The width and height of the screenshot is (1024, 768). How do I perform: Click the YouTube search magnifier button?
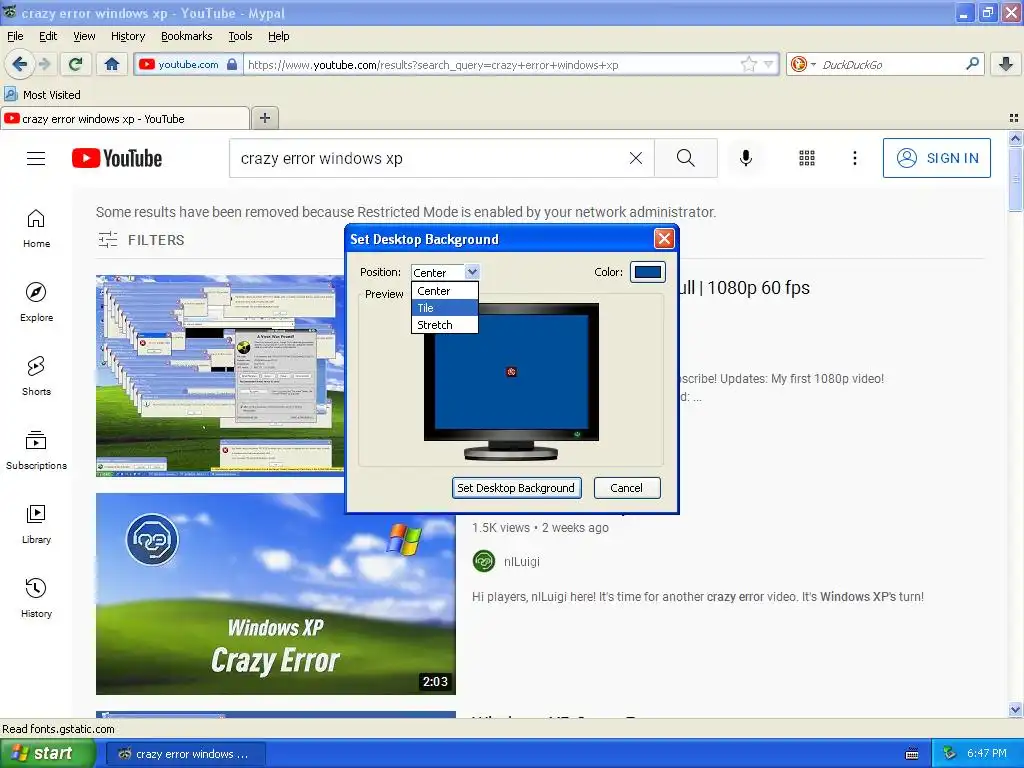point(686,158)
